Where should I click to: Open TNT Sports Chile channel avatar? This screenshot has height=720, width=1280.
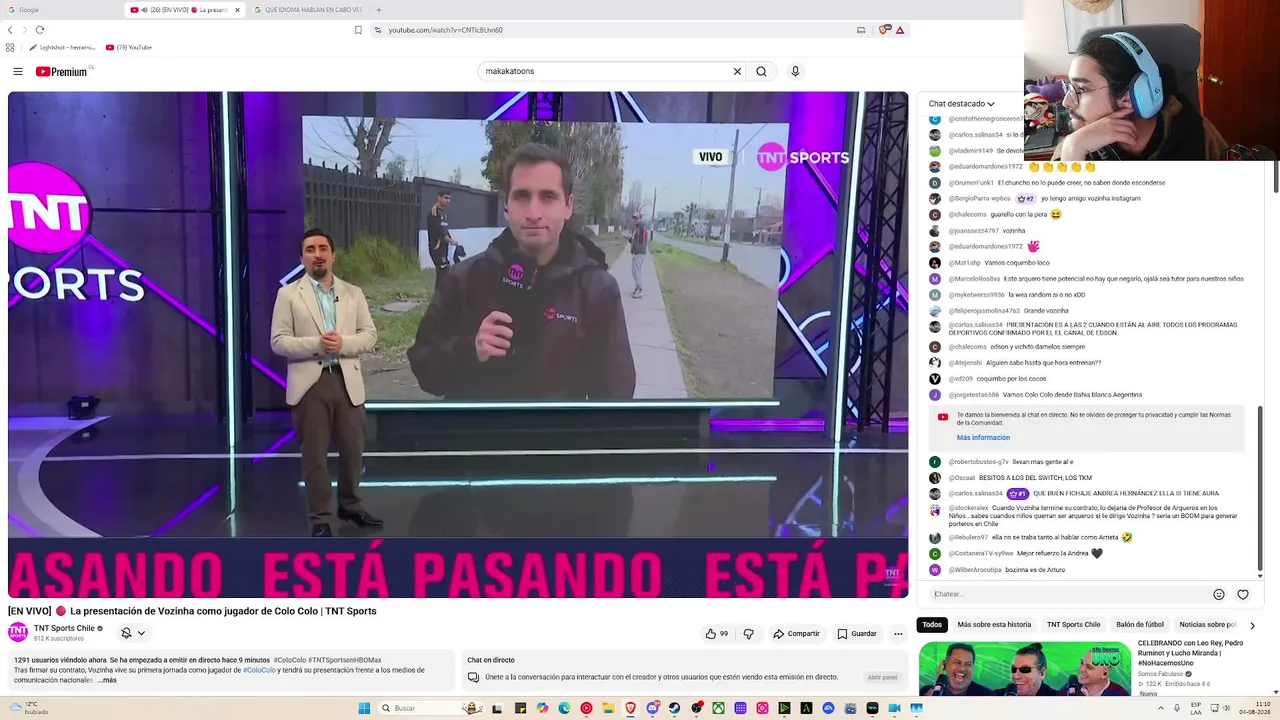click(x=18, y=632)
